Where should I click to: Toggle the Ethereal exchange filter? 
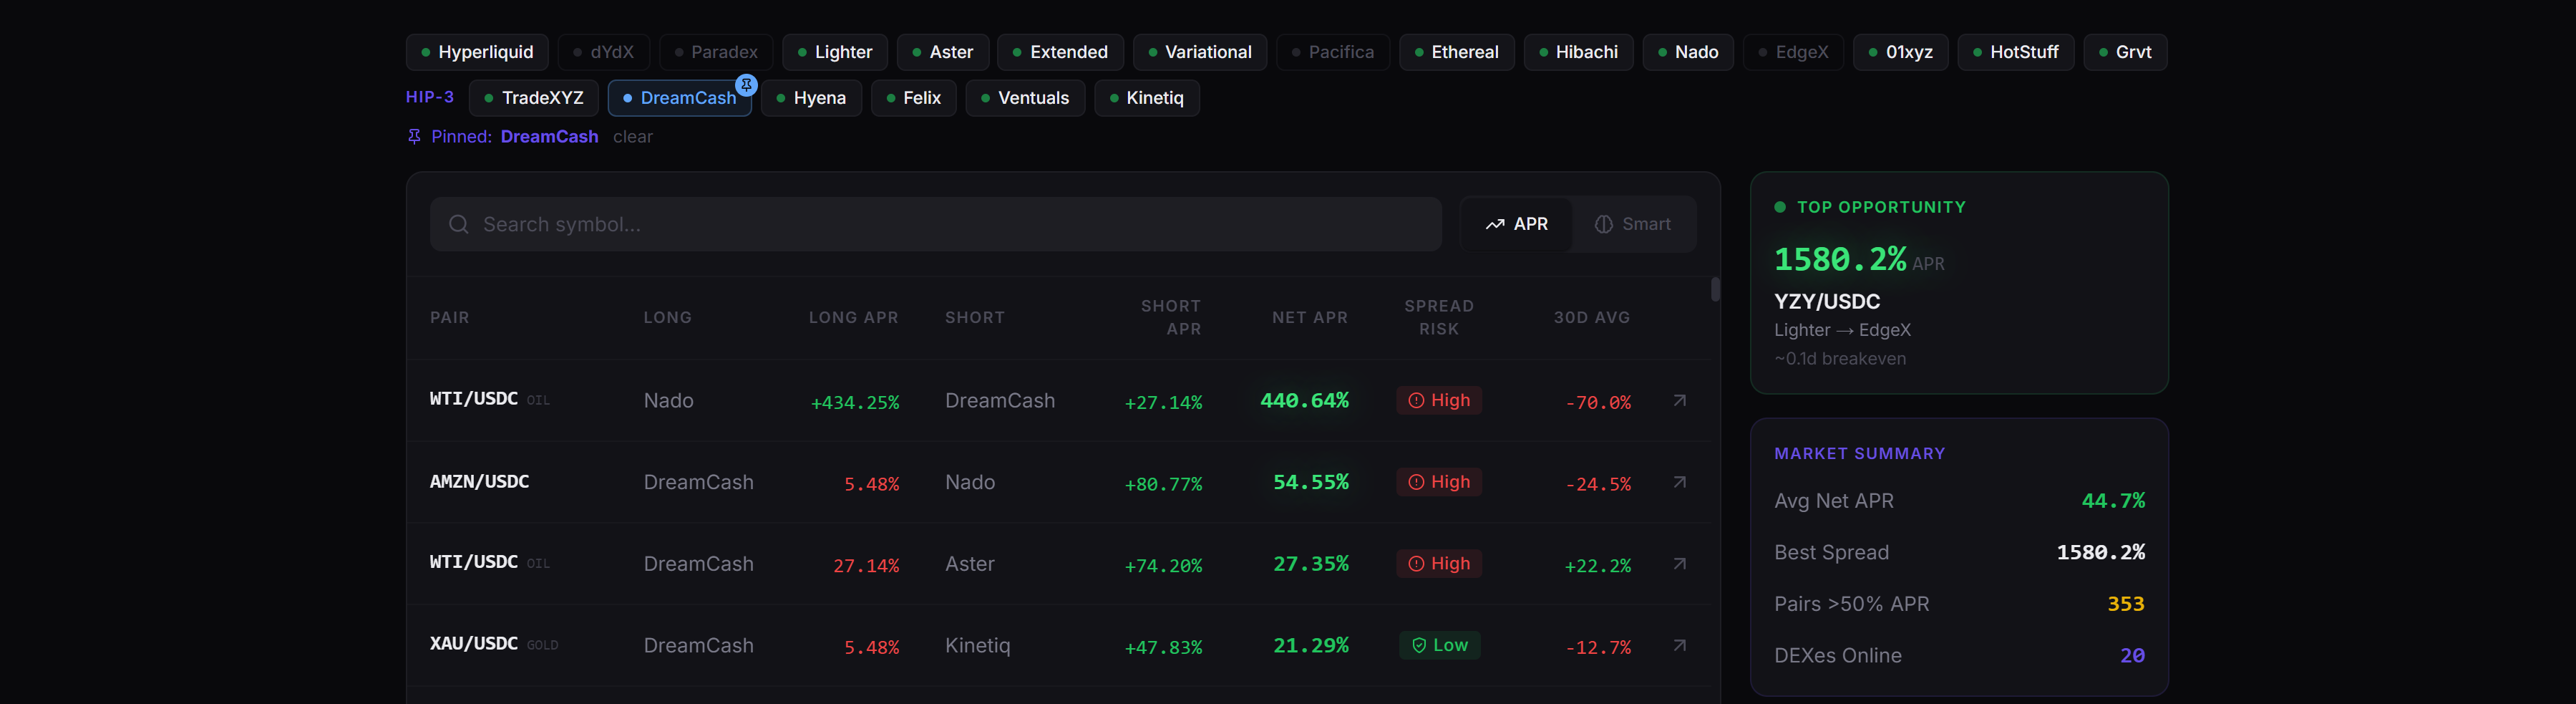pos(1457,52)
